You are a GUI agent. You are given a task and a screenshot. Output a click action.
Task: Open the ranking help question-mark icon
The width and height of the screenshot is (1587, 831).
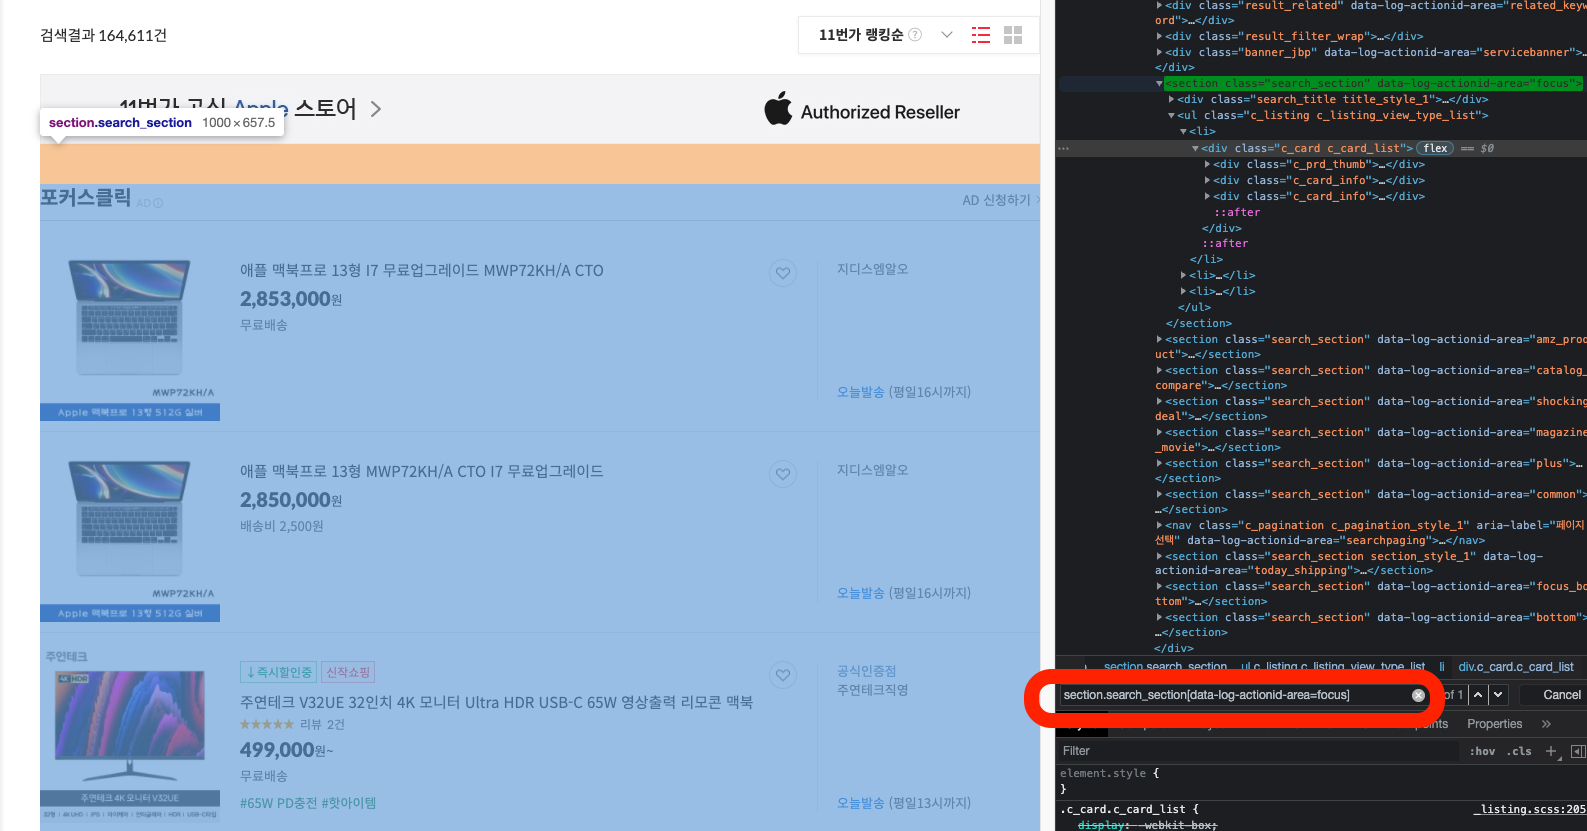point(915,35)
